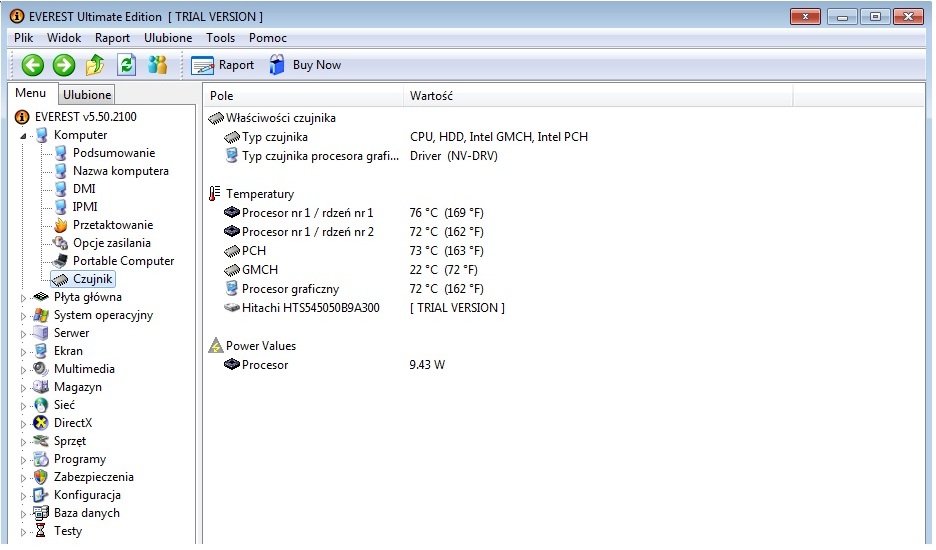The width and height of the screenshot is (936, 550).
Task: Open the Widok menu
Action: [x=64, y=38]
